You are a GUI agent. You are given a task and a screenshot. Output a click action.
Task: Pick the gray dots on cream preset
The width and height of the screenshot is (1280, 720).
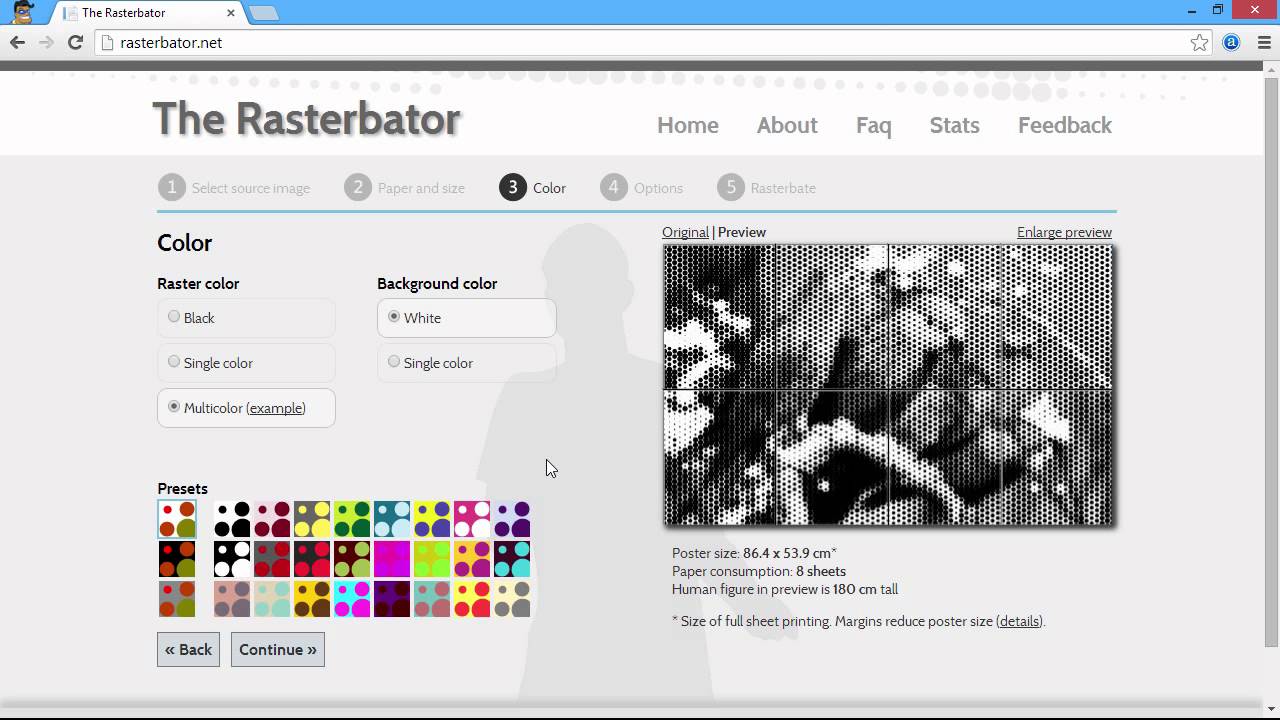point(512,600)
